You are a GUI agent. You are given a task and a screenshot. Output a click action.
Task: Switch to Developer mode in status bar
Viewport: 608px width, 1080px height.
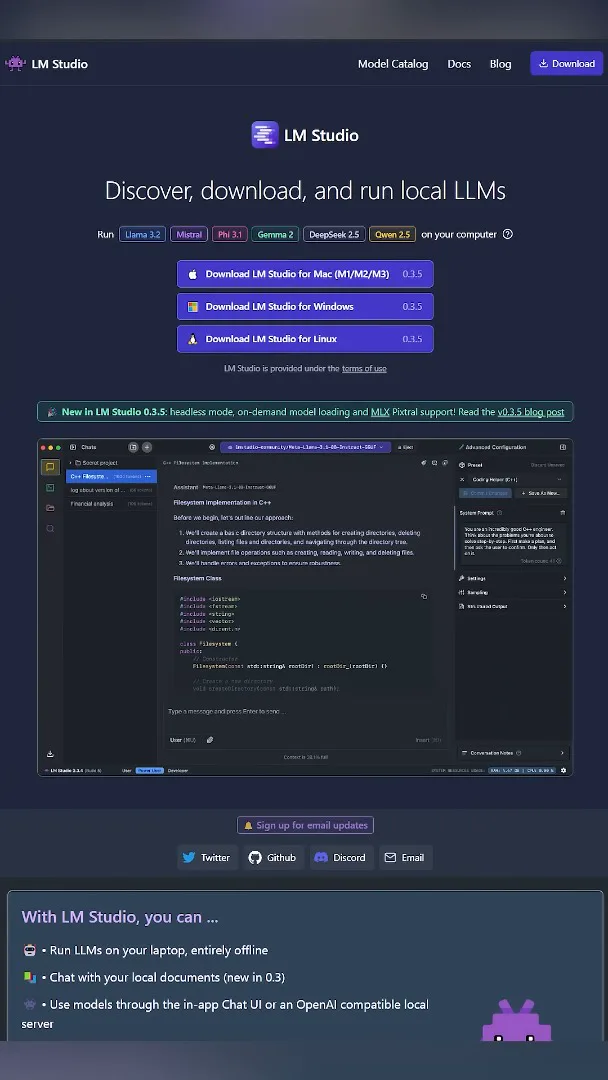(178, 770)
